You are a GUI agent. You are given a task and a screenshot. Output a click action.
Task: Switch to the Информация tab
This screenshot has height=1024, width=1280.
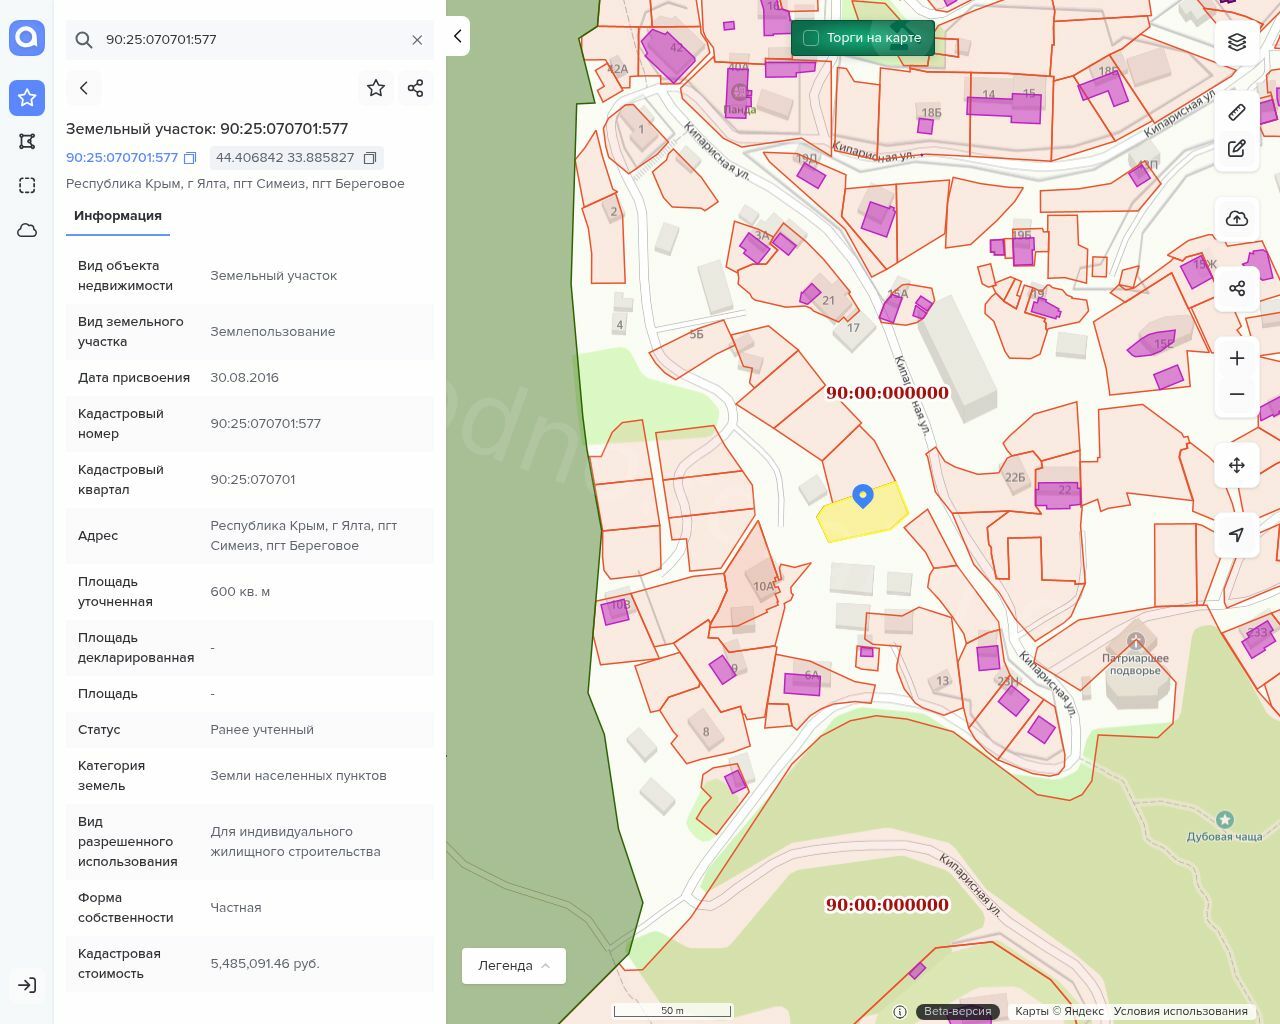(x=118, y=216)
